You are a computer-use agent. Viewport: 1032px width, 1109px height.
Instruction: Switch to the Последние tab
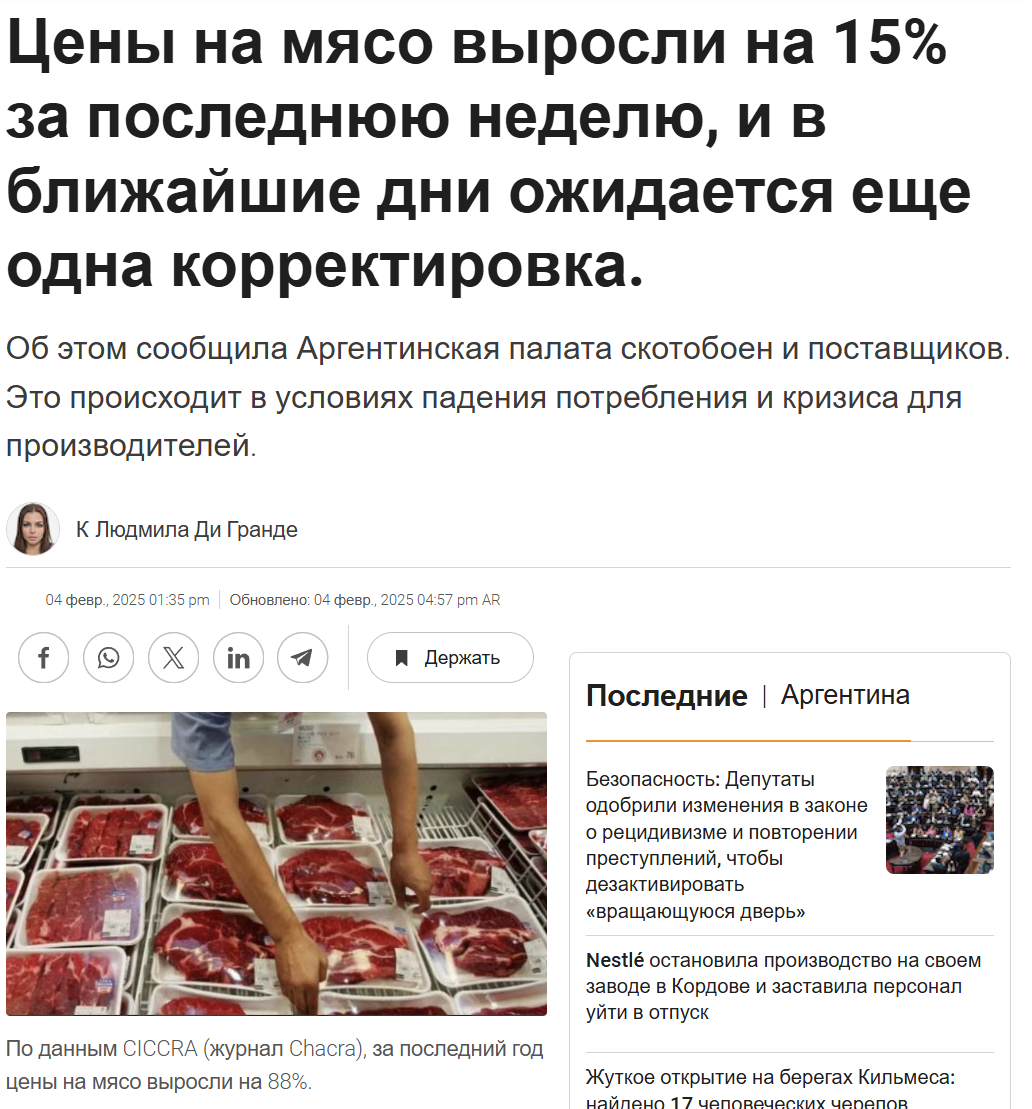tap(666, 696)
